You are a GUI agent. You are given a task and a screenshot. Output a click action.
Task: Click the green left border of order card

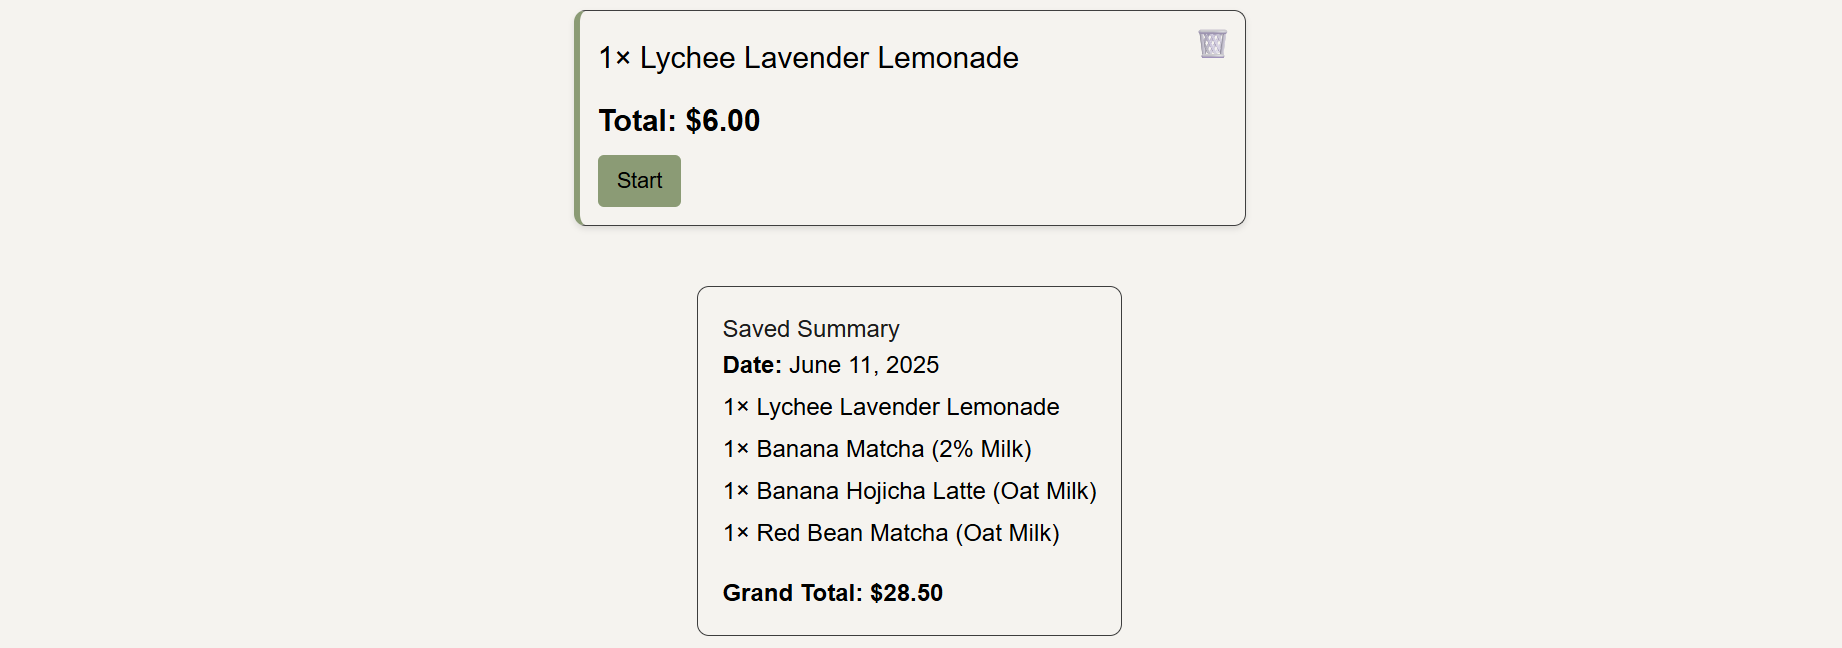(577, 118)
